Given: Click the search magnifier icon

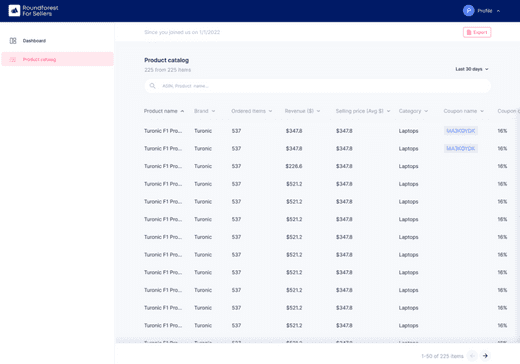Looking at the screenshot, I should (153, 86).
